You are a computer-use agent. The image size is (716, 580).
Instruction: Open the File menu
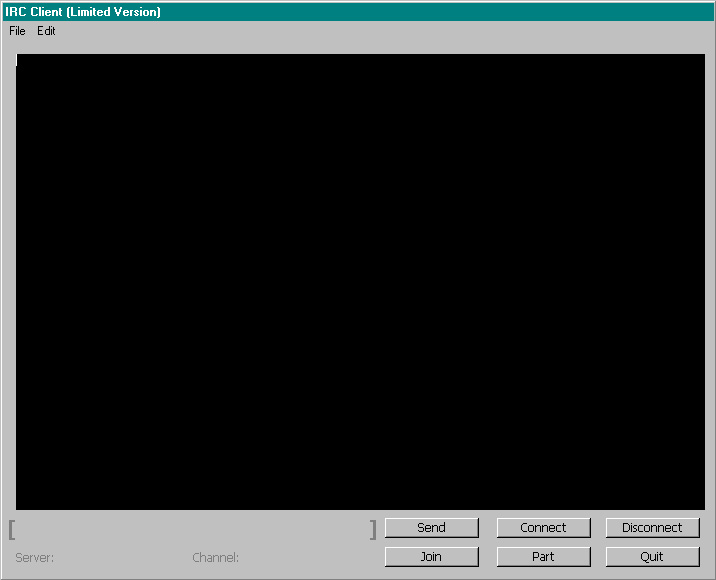tap(17, 31)
